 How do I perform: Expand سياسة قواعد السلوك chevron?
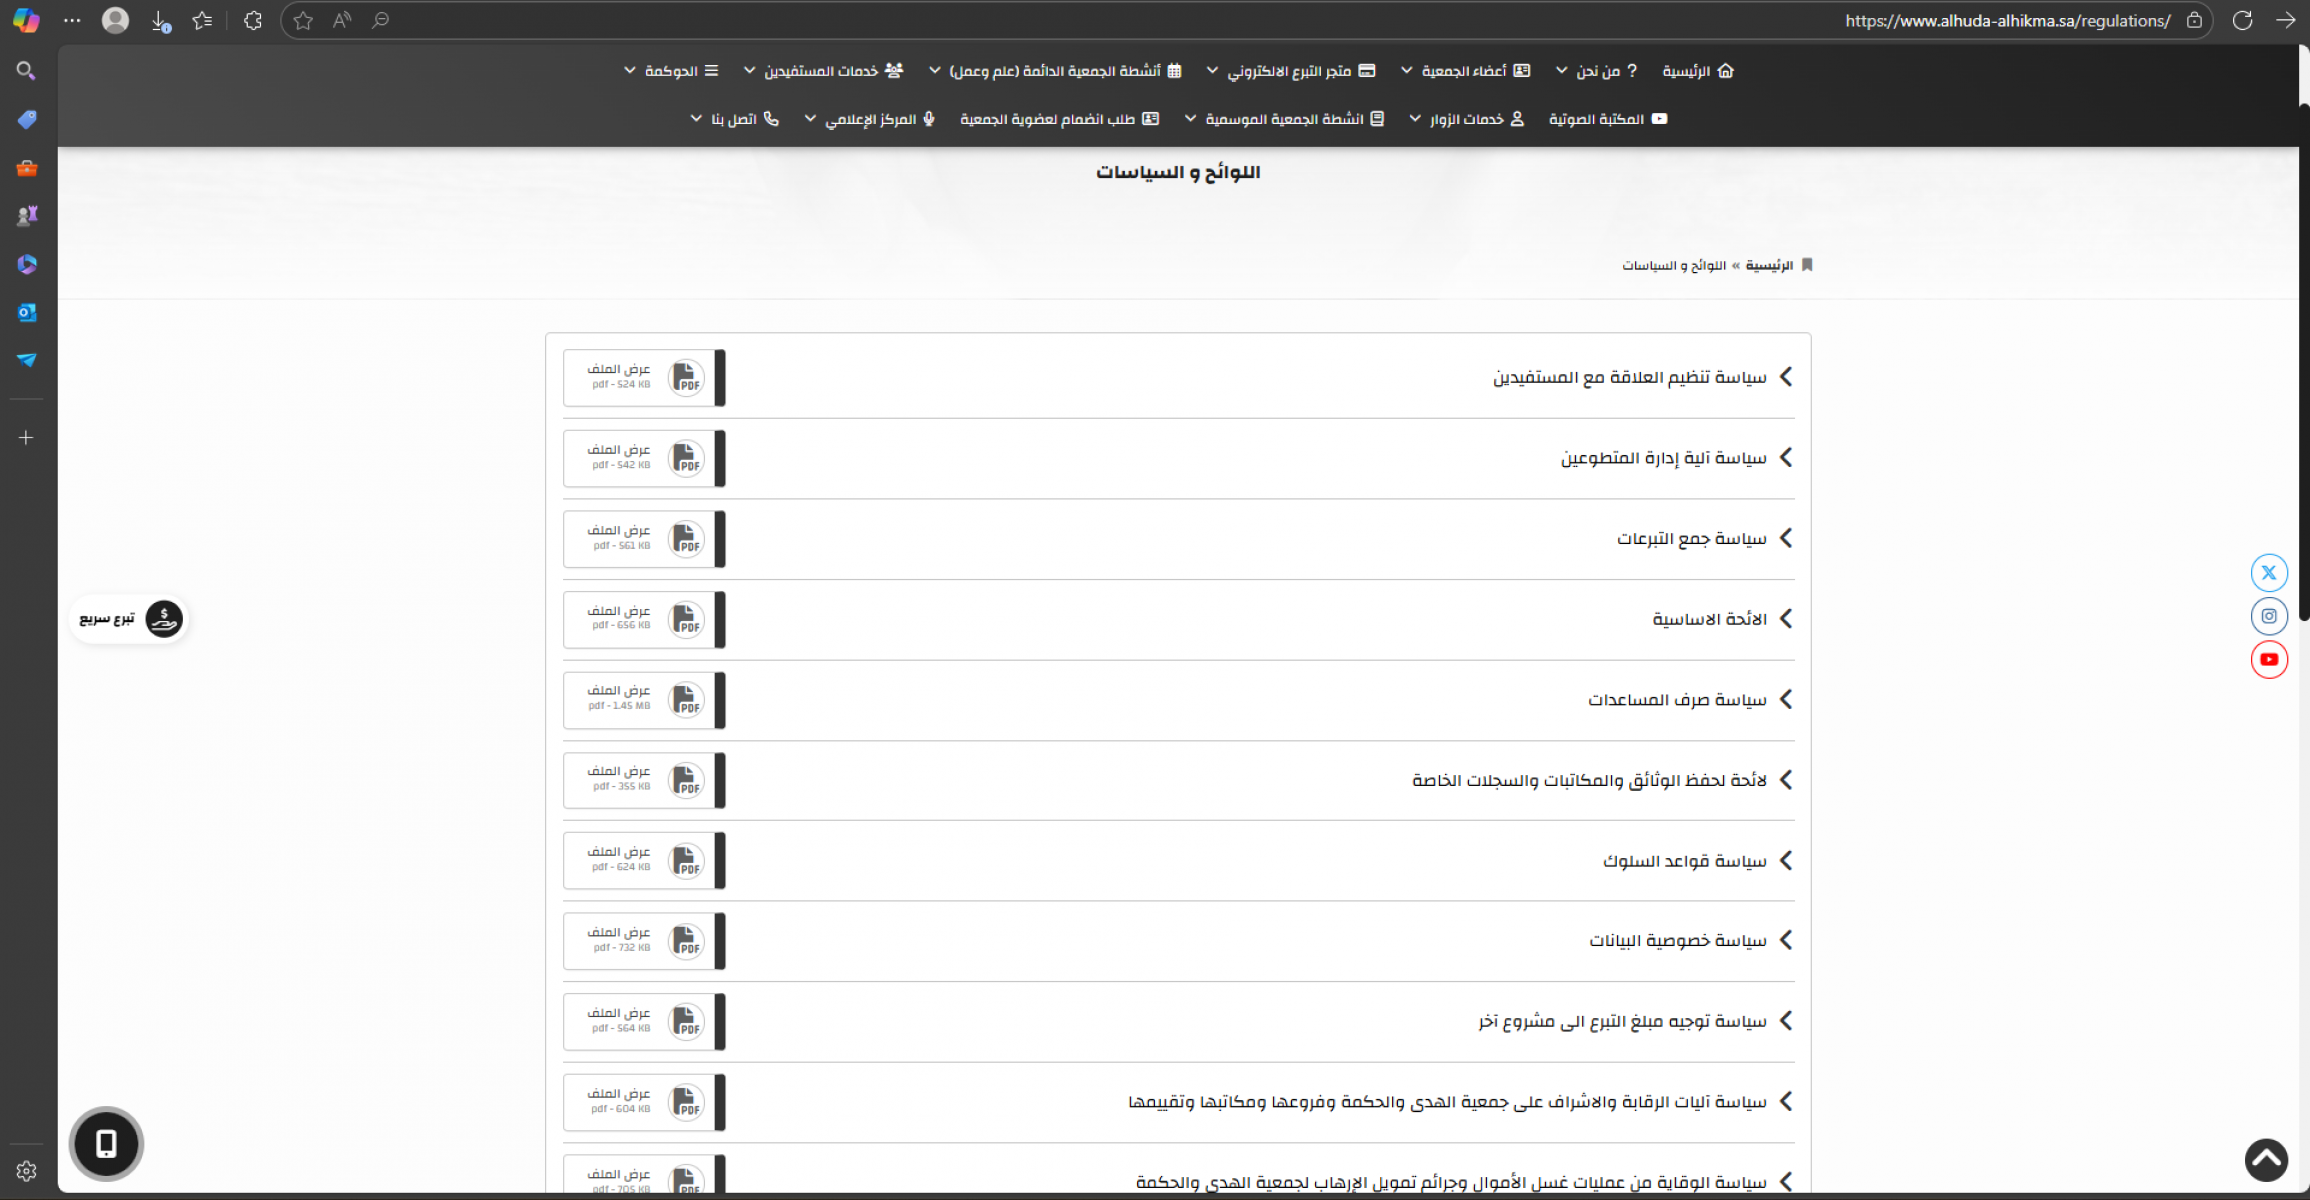click(x=1786, y=861)
